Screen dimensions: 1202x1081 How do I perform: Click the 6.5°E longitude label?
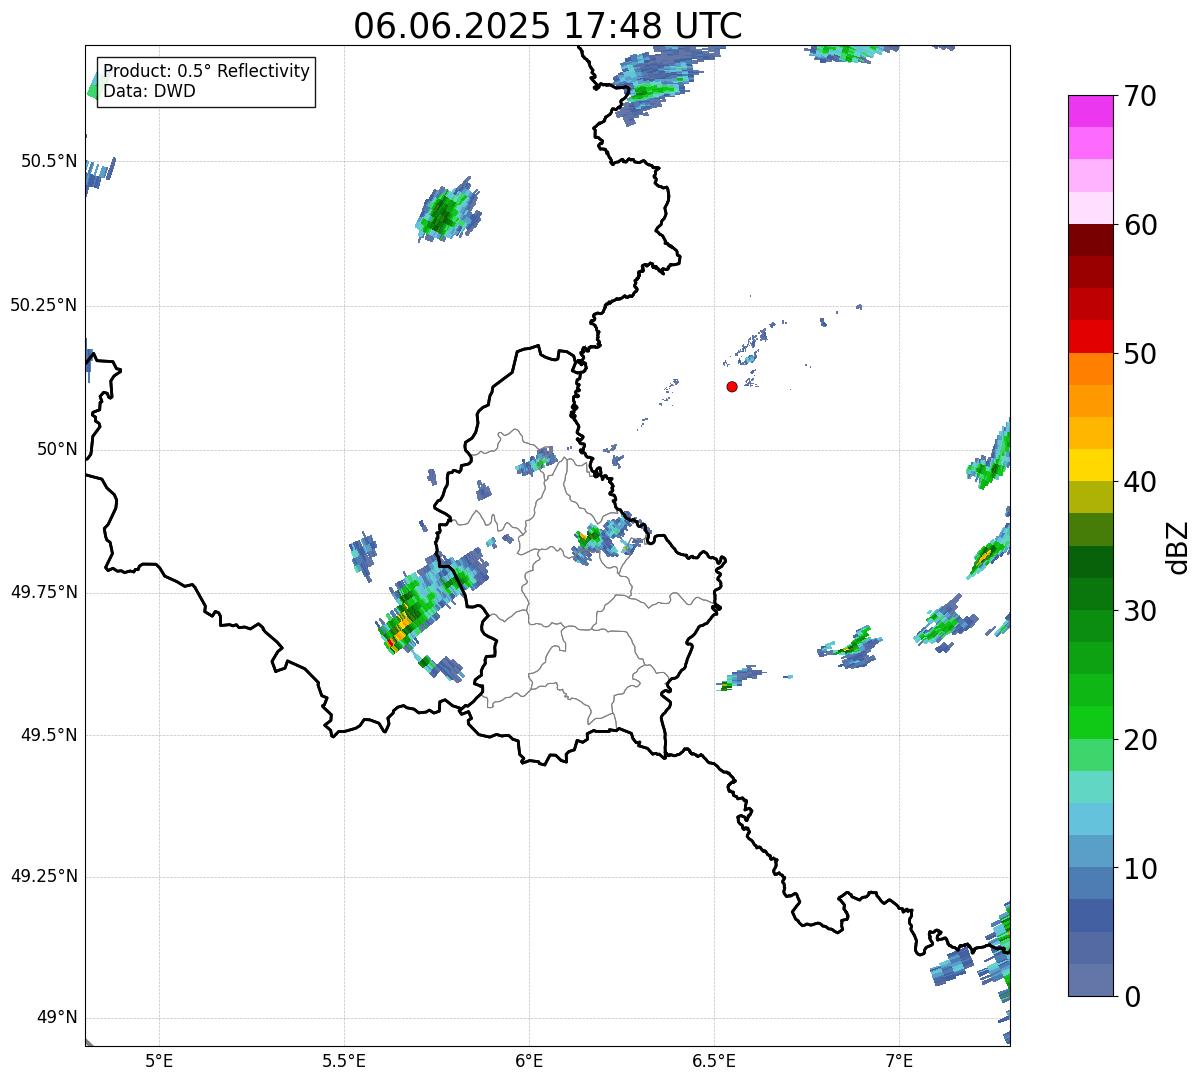pyautogui.click(x=714, y=1060)
